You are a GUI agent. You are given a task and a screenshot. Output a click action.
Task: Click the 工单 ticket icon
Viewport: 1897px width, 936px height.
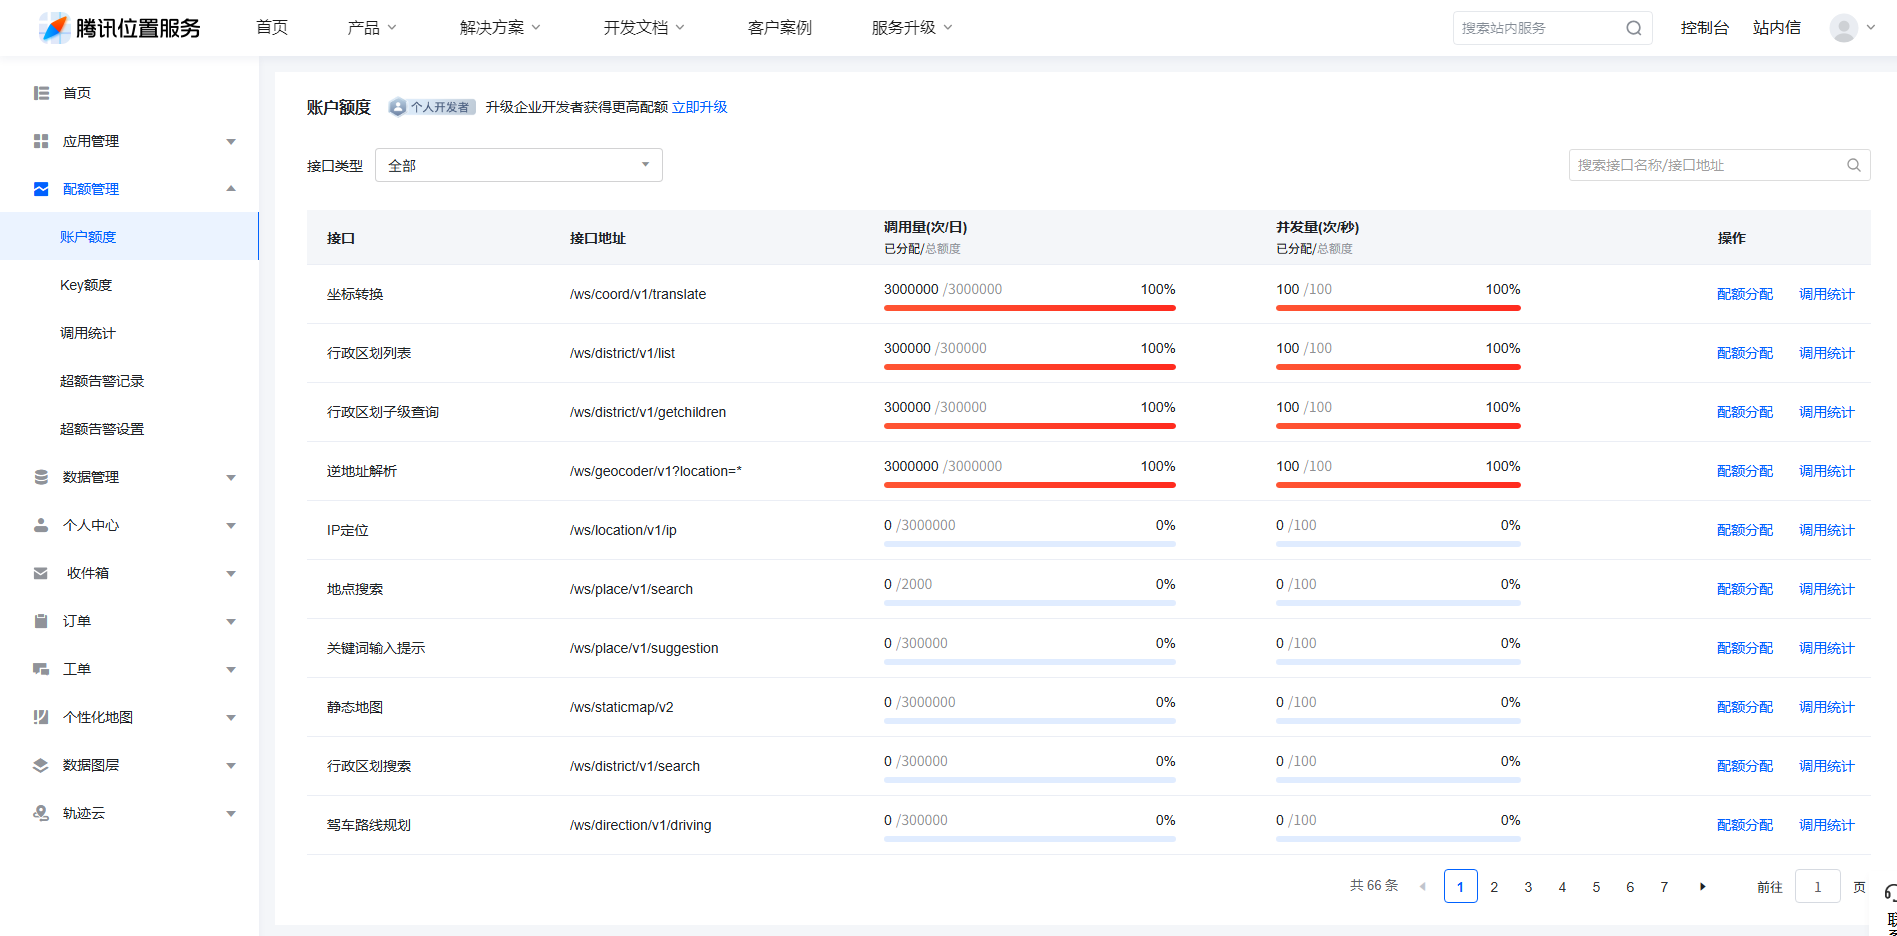41,669
